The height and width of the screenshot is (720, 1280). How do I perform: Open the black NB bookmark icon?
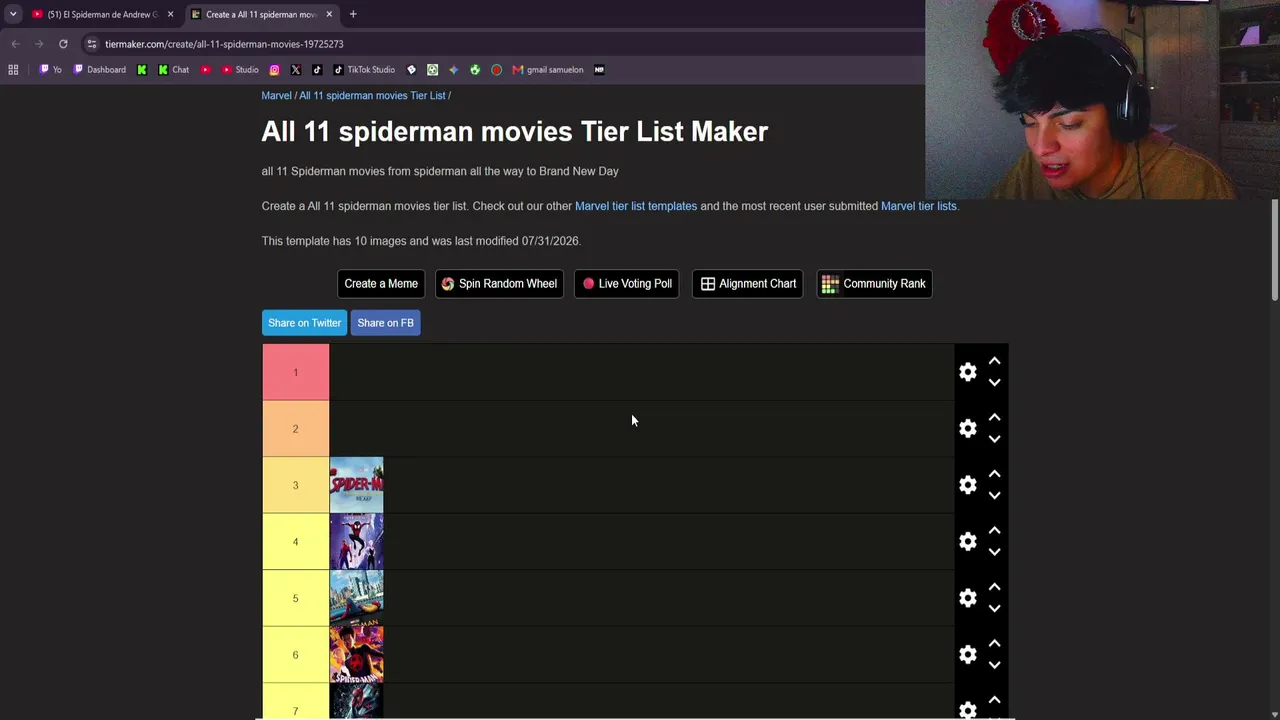pos(599,70)
